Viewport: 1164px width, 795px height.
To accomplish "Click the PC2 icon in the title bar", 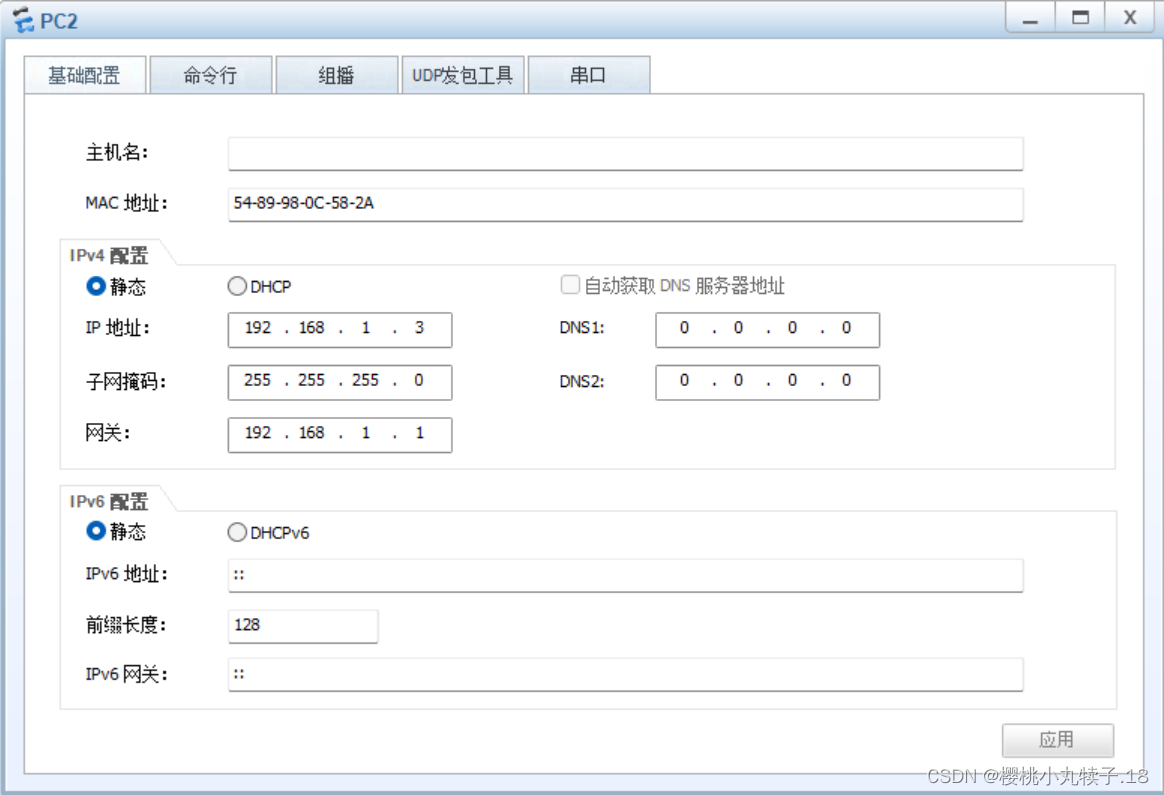I will [x=22, y=18].
